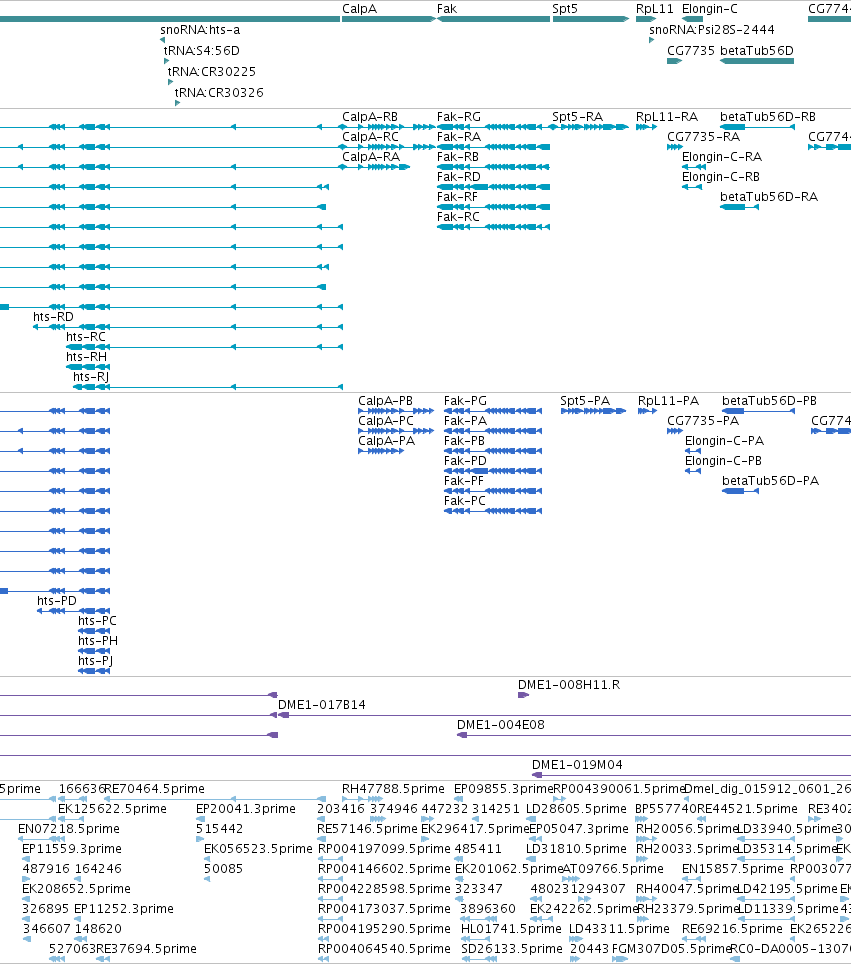The height and width of the screenshot is (964, 851).
Task: Select the tRNA:CR30326 feature label
Action: [219, 93]
